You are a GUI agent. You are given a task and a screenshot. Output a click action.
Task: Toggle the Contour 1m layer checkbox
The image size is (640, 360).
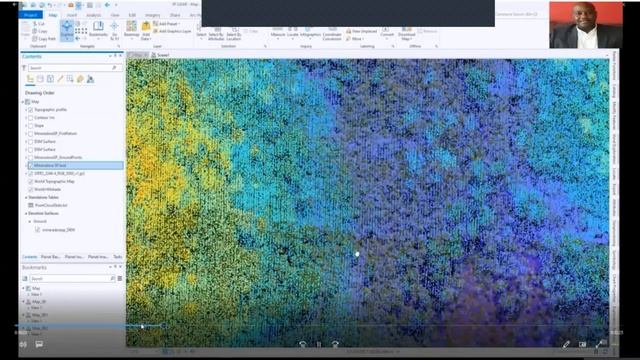(x=30, y=118)
